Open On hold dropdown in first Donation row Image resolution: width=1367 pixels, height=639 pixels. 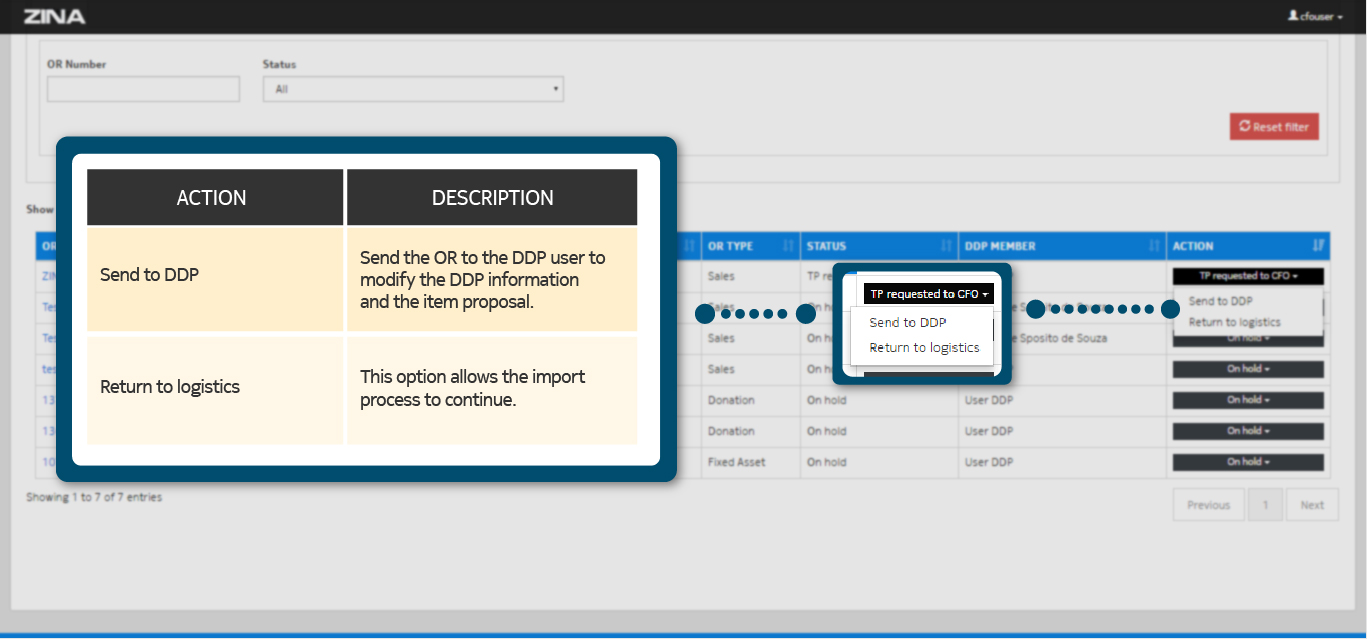tap(1248, 400)
